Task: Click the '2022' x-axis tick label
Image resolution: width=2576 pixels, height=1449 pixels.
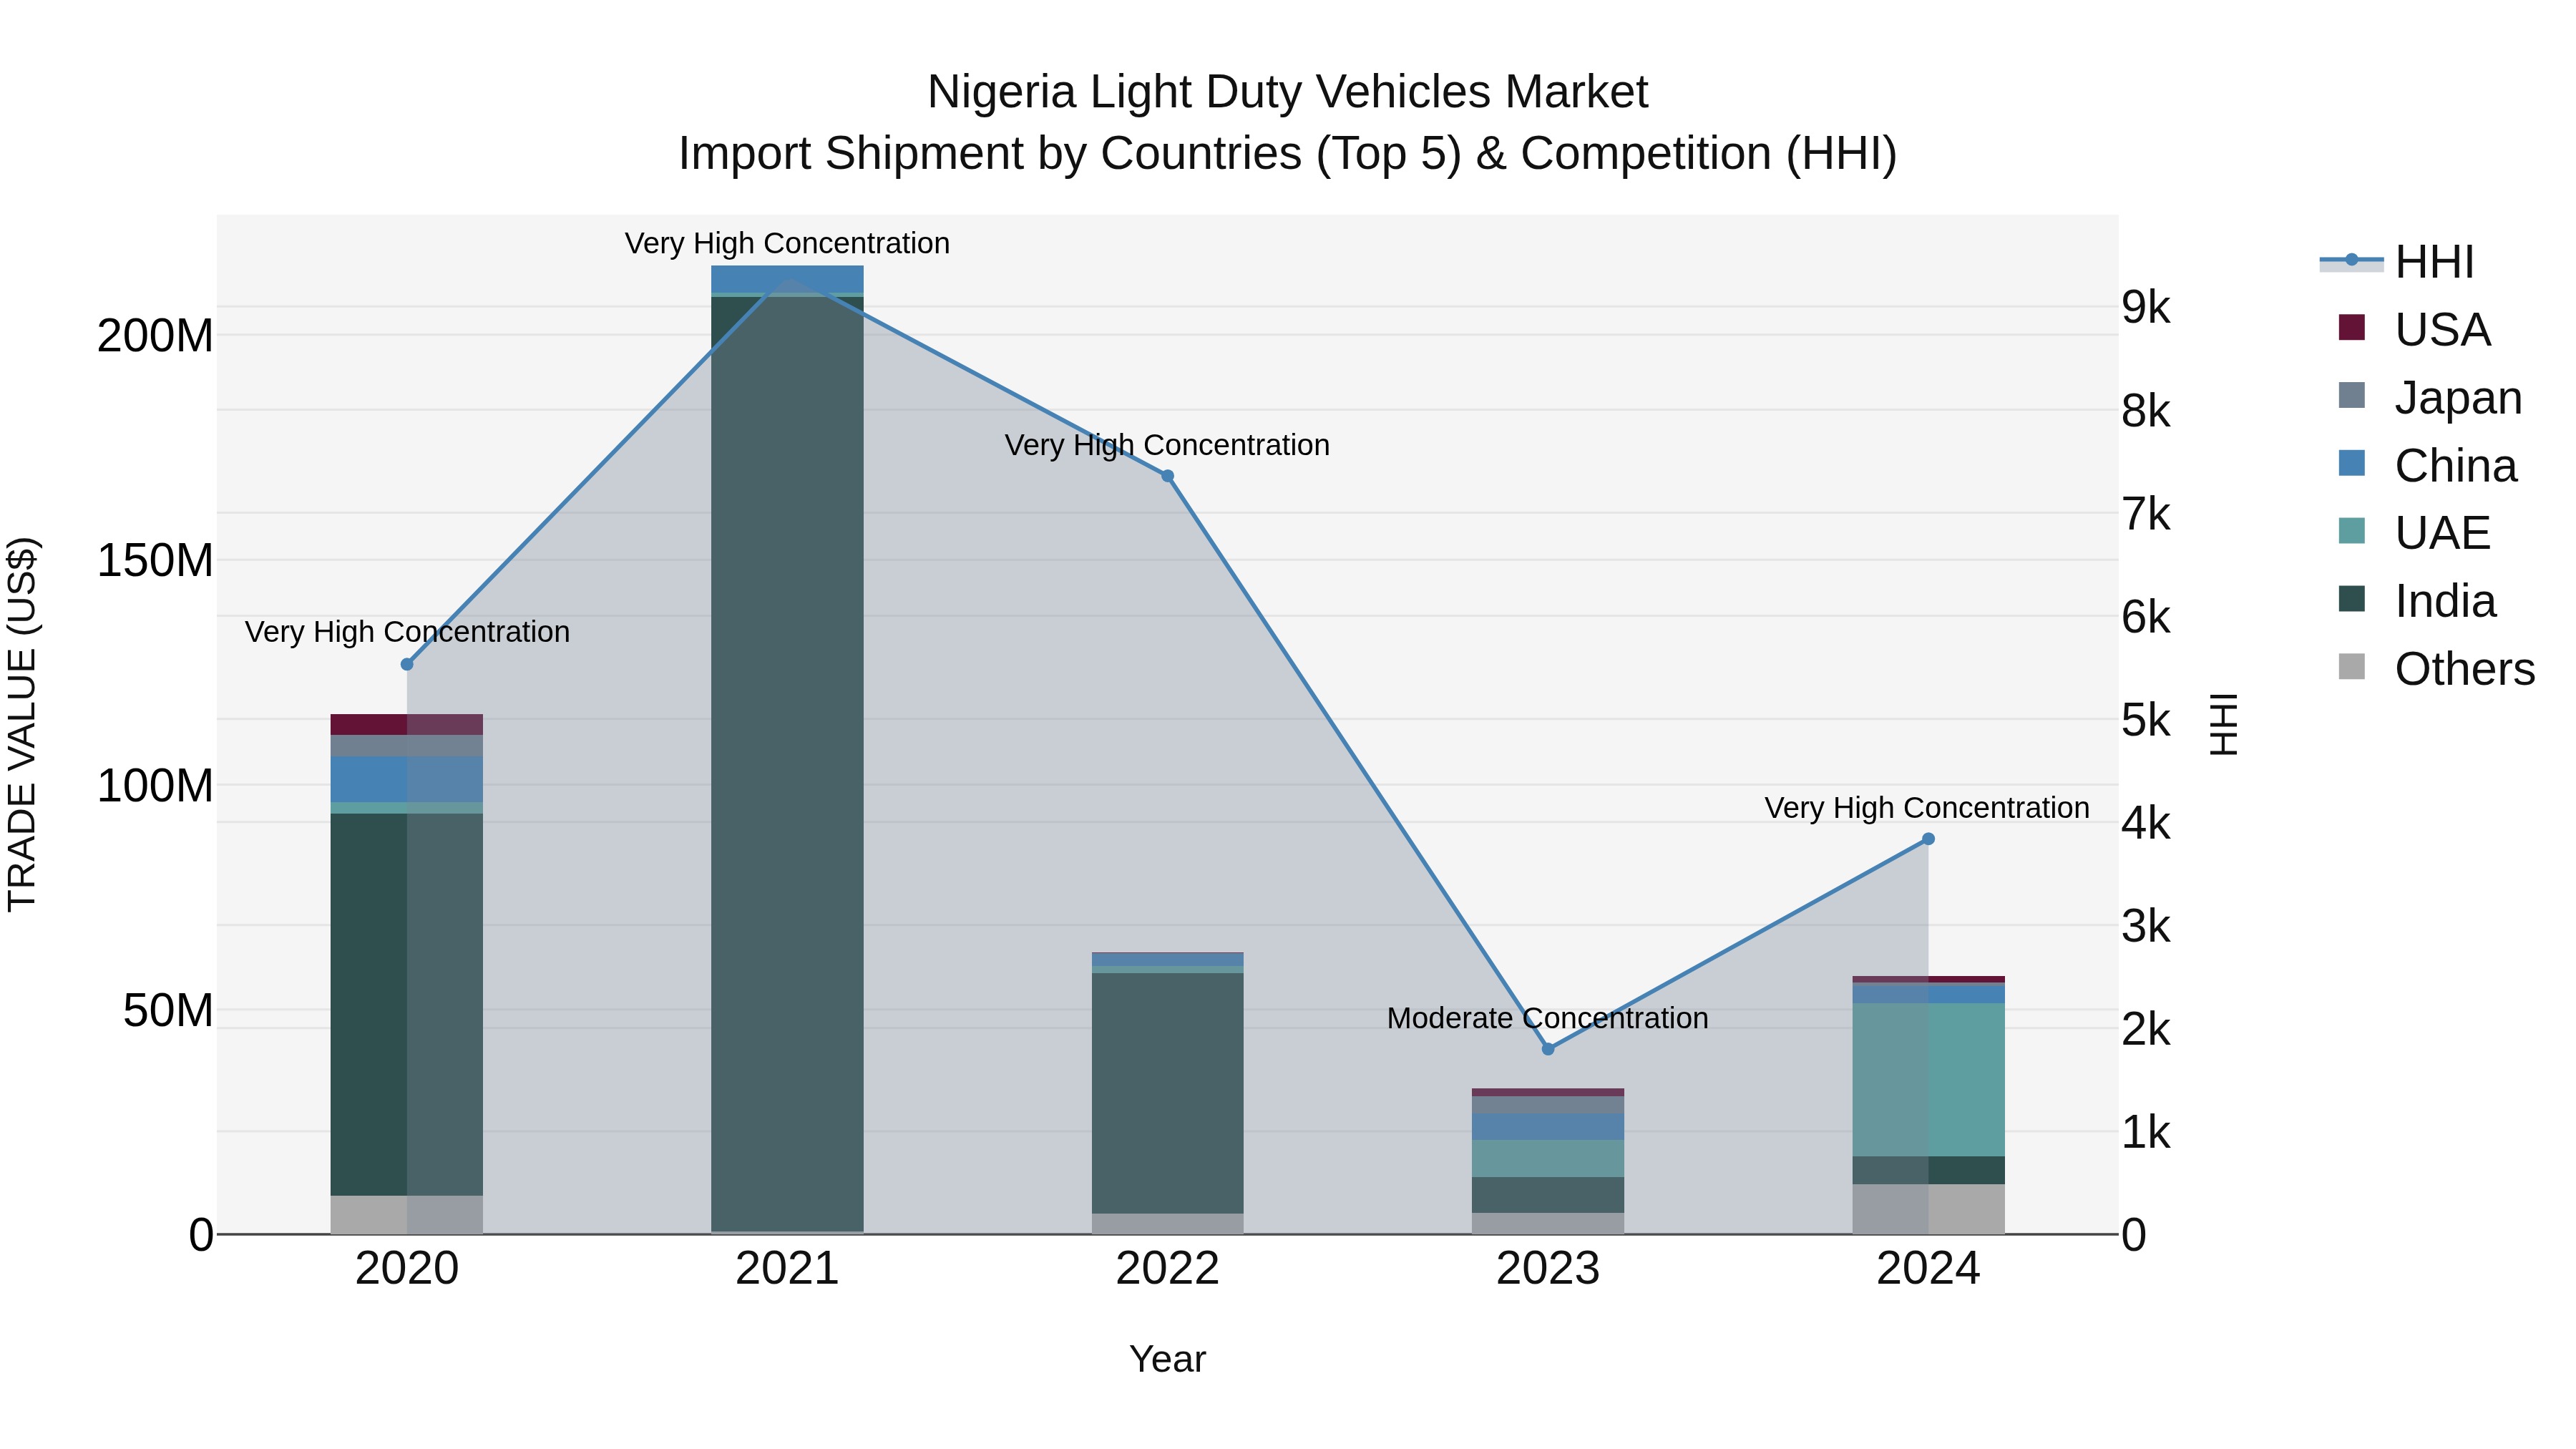Action: (x=1167, y=1269)
